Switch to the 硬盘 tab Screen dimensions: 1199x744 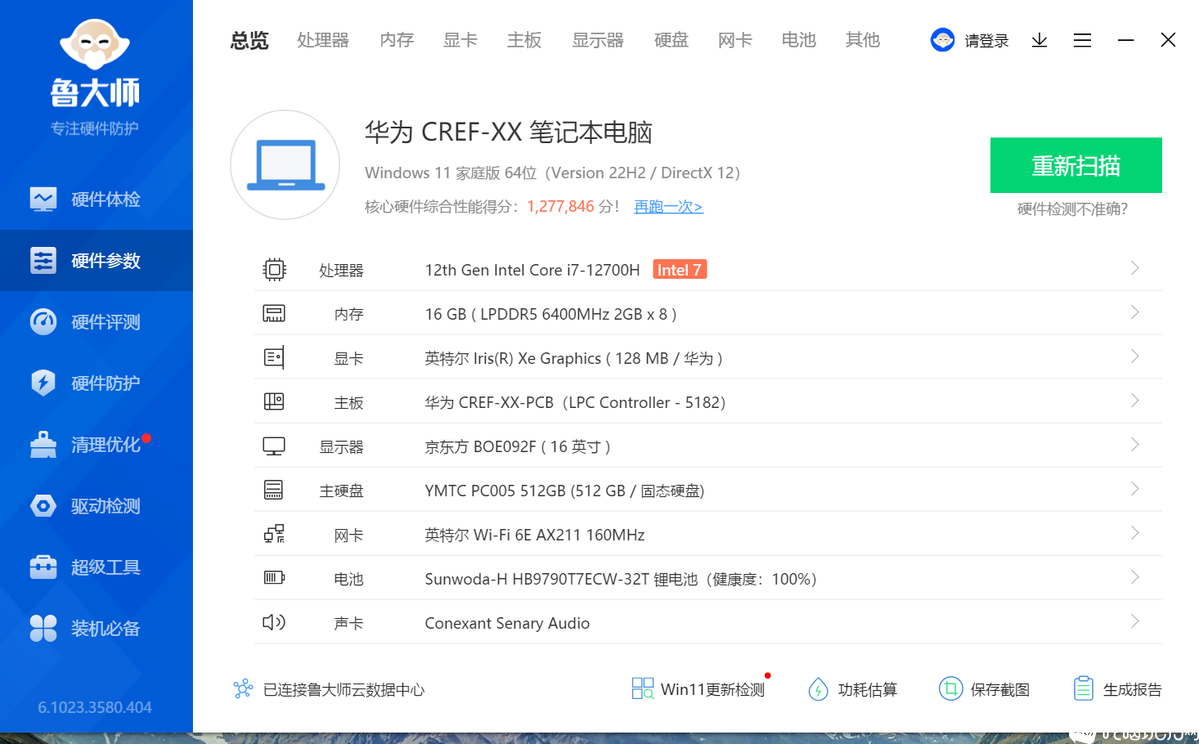(671, 41)
